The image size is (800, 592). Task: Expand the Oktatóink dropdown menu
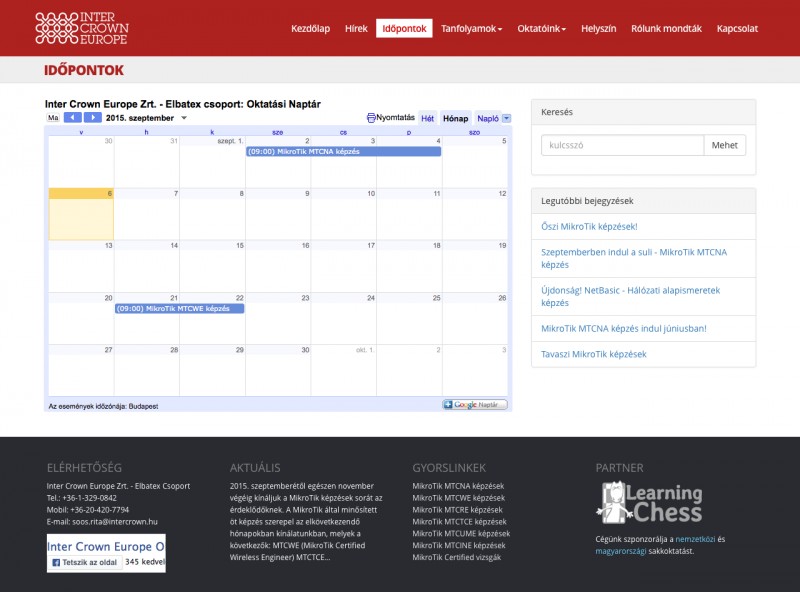coord(541,29)
